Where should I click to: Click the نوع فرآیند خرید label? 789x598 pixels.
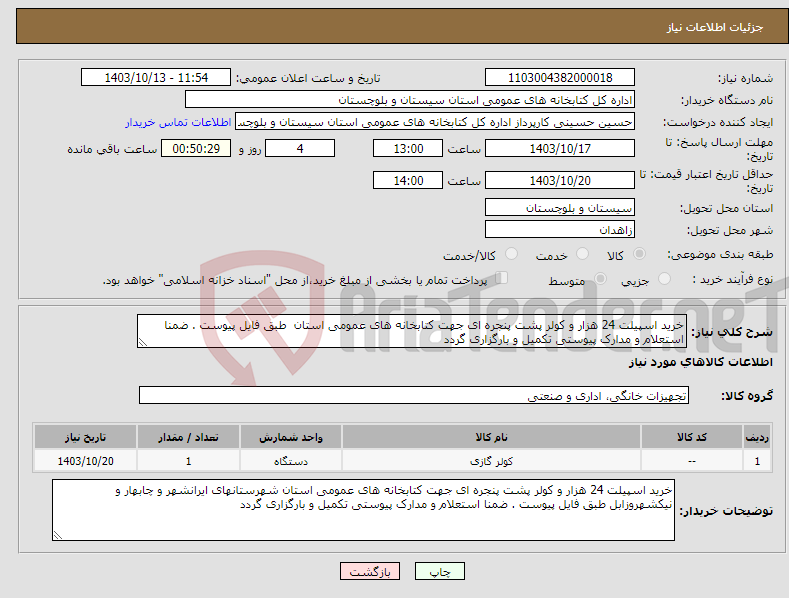pyautogui.click(x=733, y=279)
